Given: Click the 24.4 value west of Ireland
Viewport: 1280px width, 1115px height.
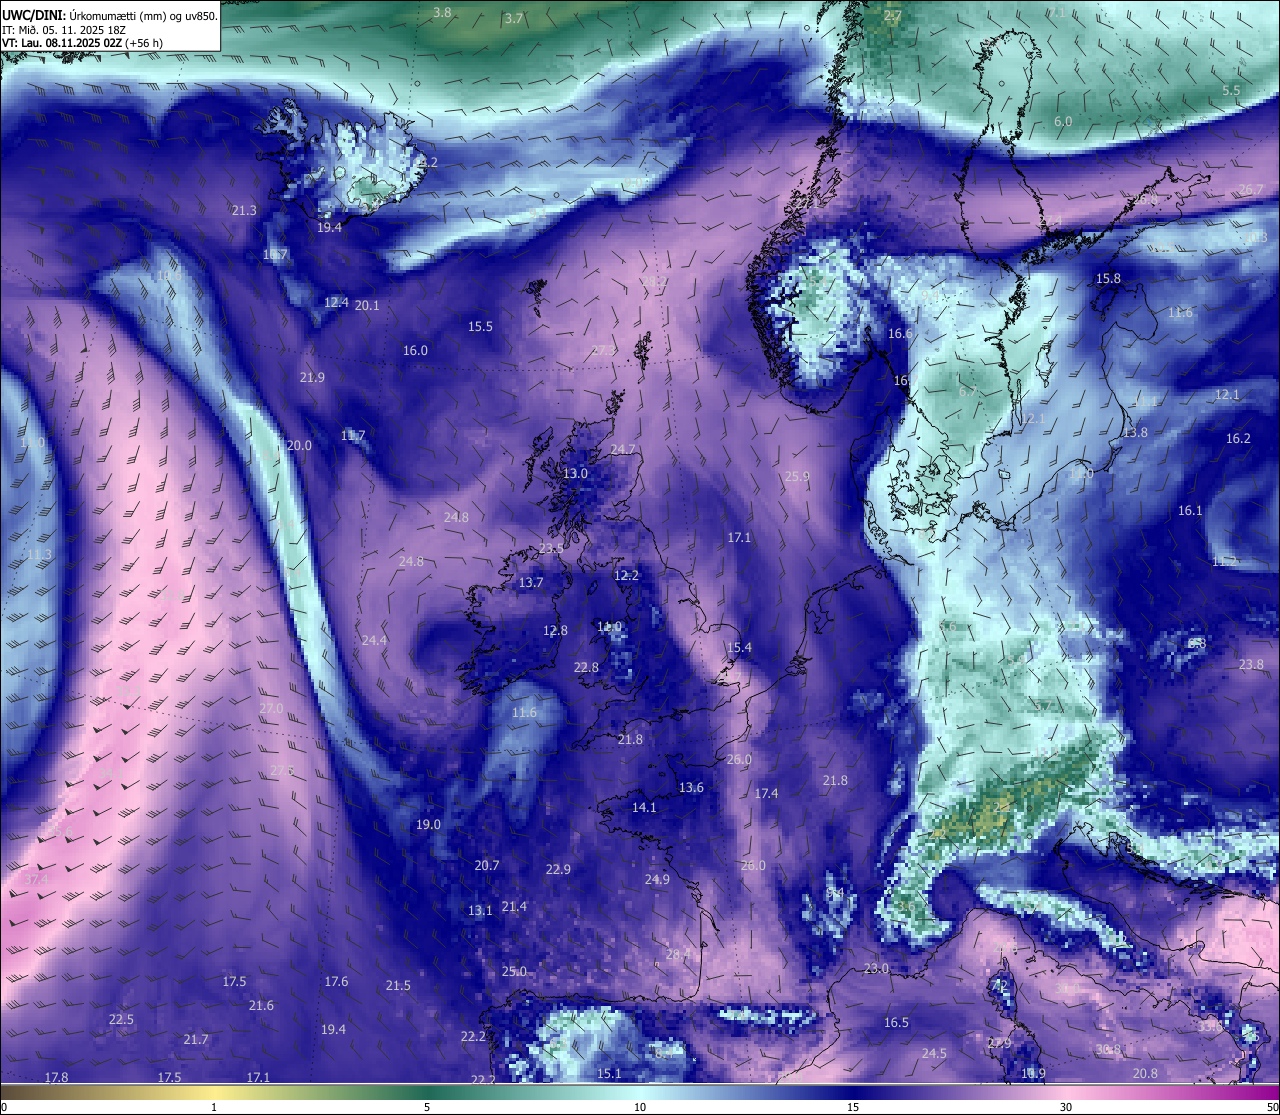Looking at the screenshot, I should [x=374, y=640].
